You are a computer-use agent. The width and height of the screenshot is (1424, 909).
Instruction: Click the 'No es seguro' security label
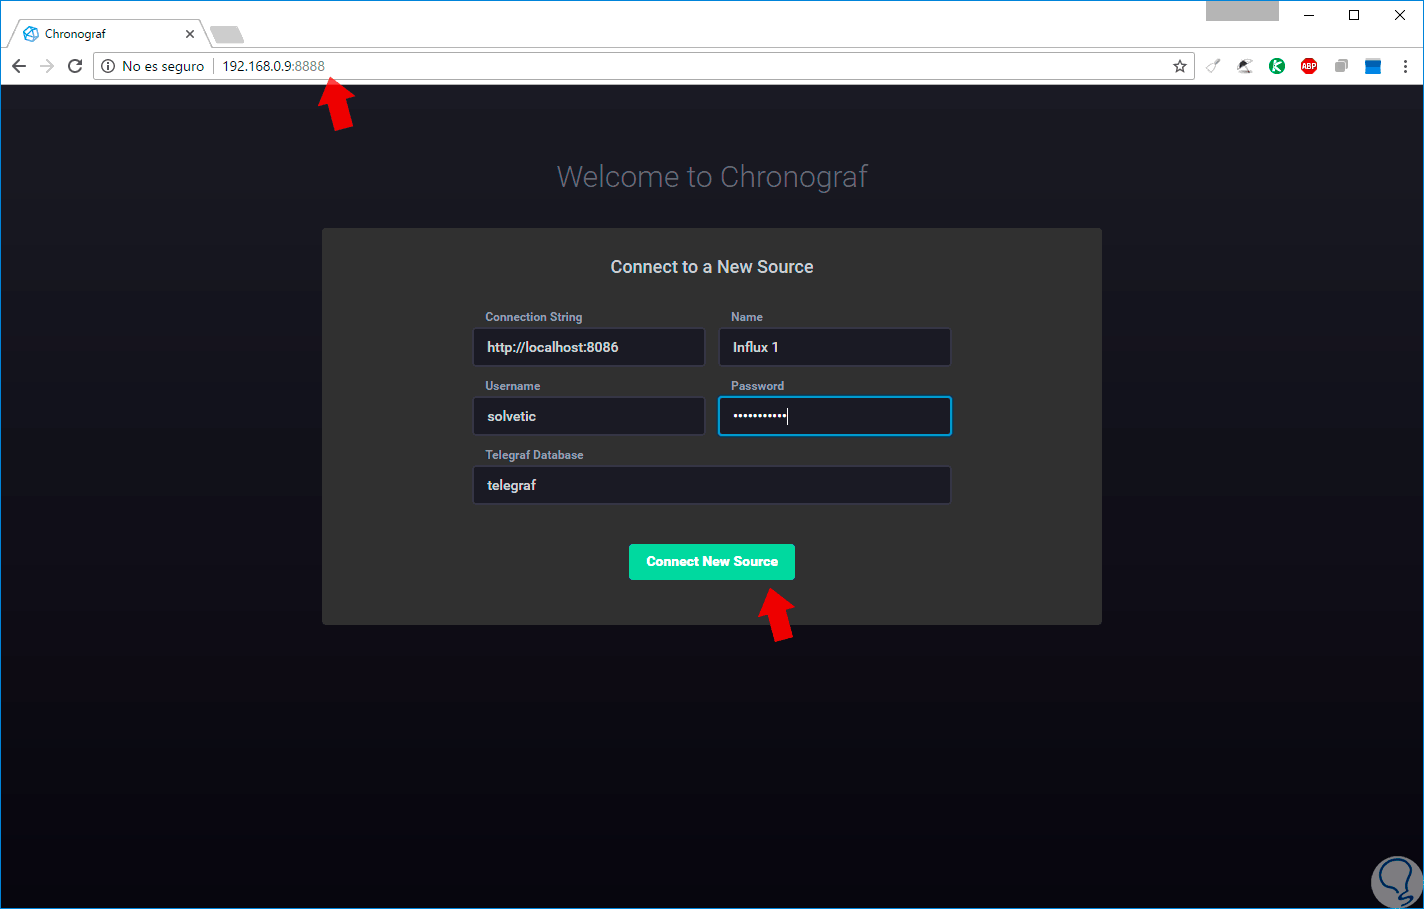click(x=163, y=66)
